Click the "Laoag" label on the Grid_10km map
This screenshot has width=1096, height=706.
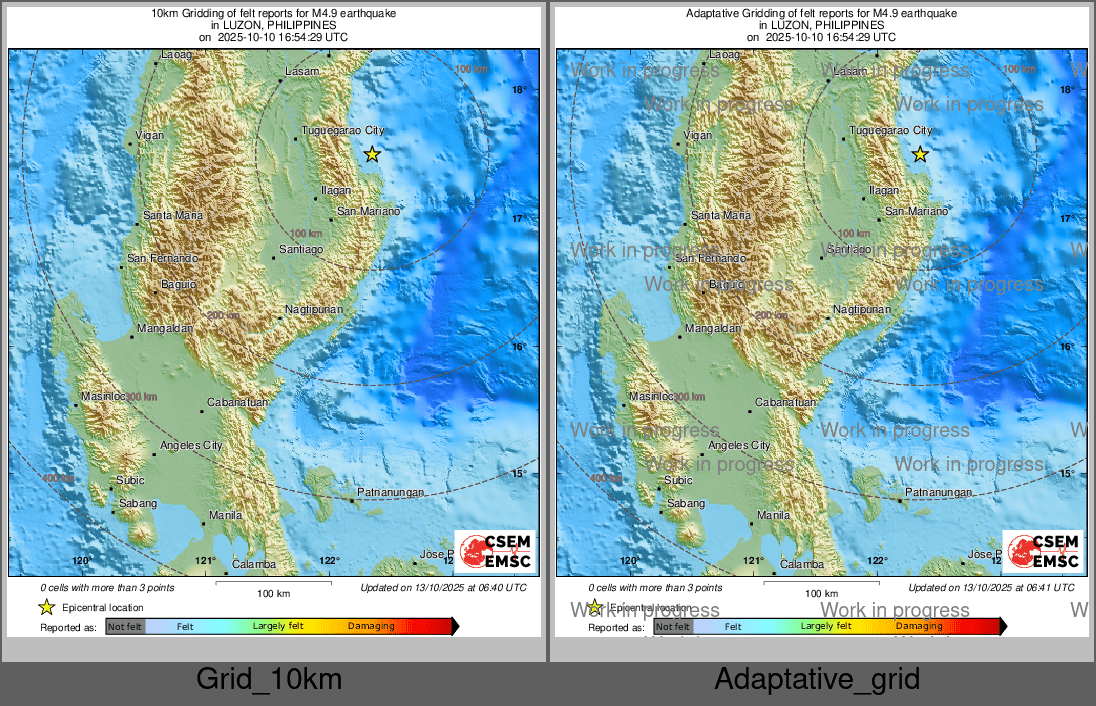tap(176, 55)
